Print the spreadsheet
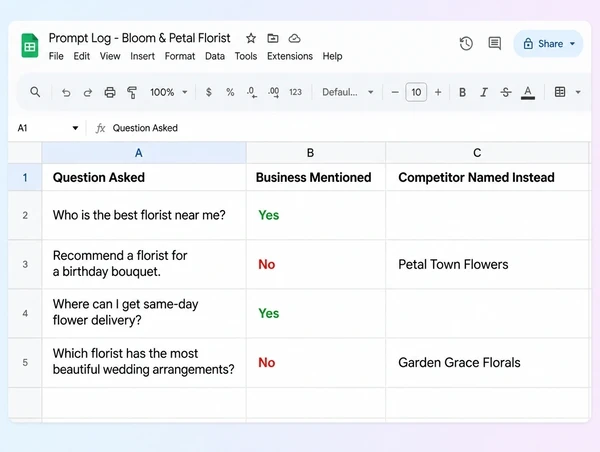The height and width of the screenshot is (452, 600). point(110,92)
